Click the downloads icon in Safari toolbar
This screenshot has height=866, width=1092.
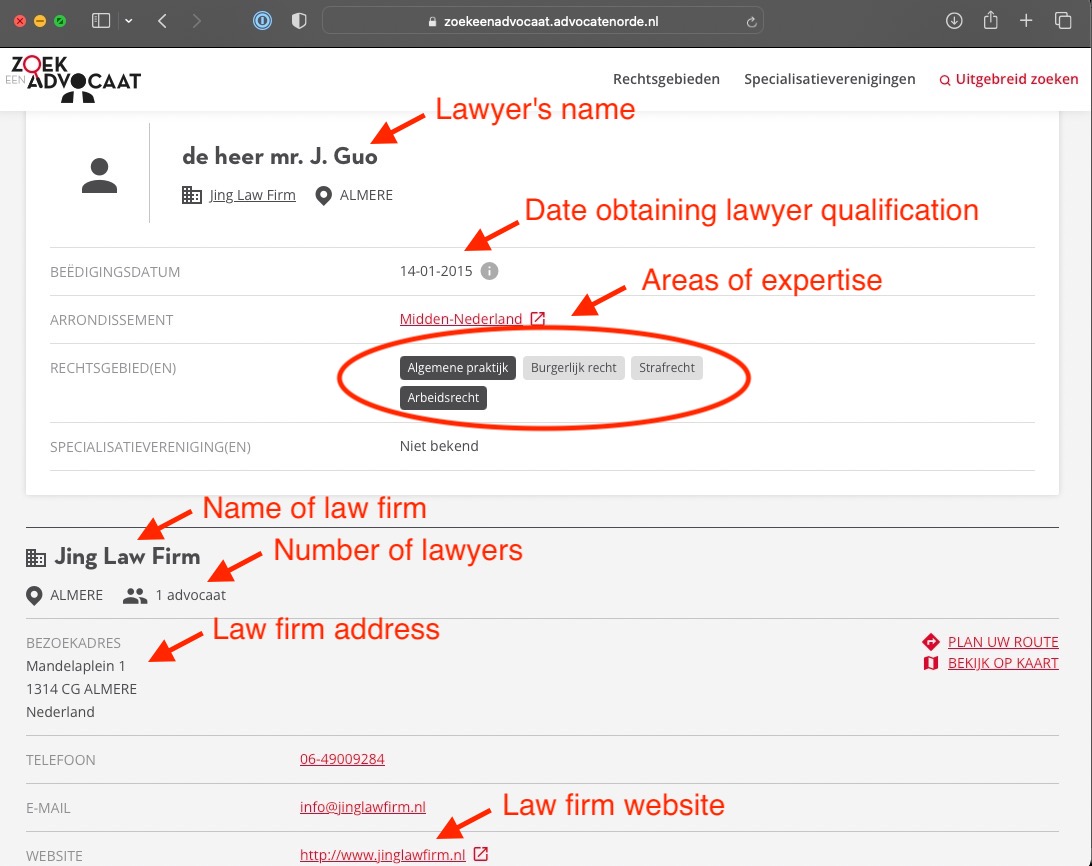coord(953,20)
